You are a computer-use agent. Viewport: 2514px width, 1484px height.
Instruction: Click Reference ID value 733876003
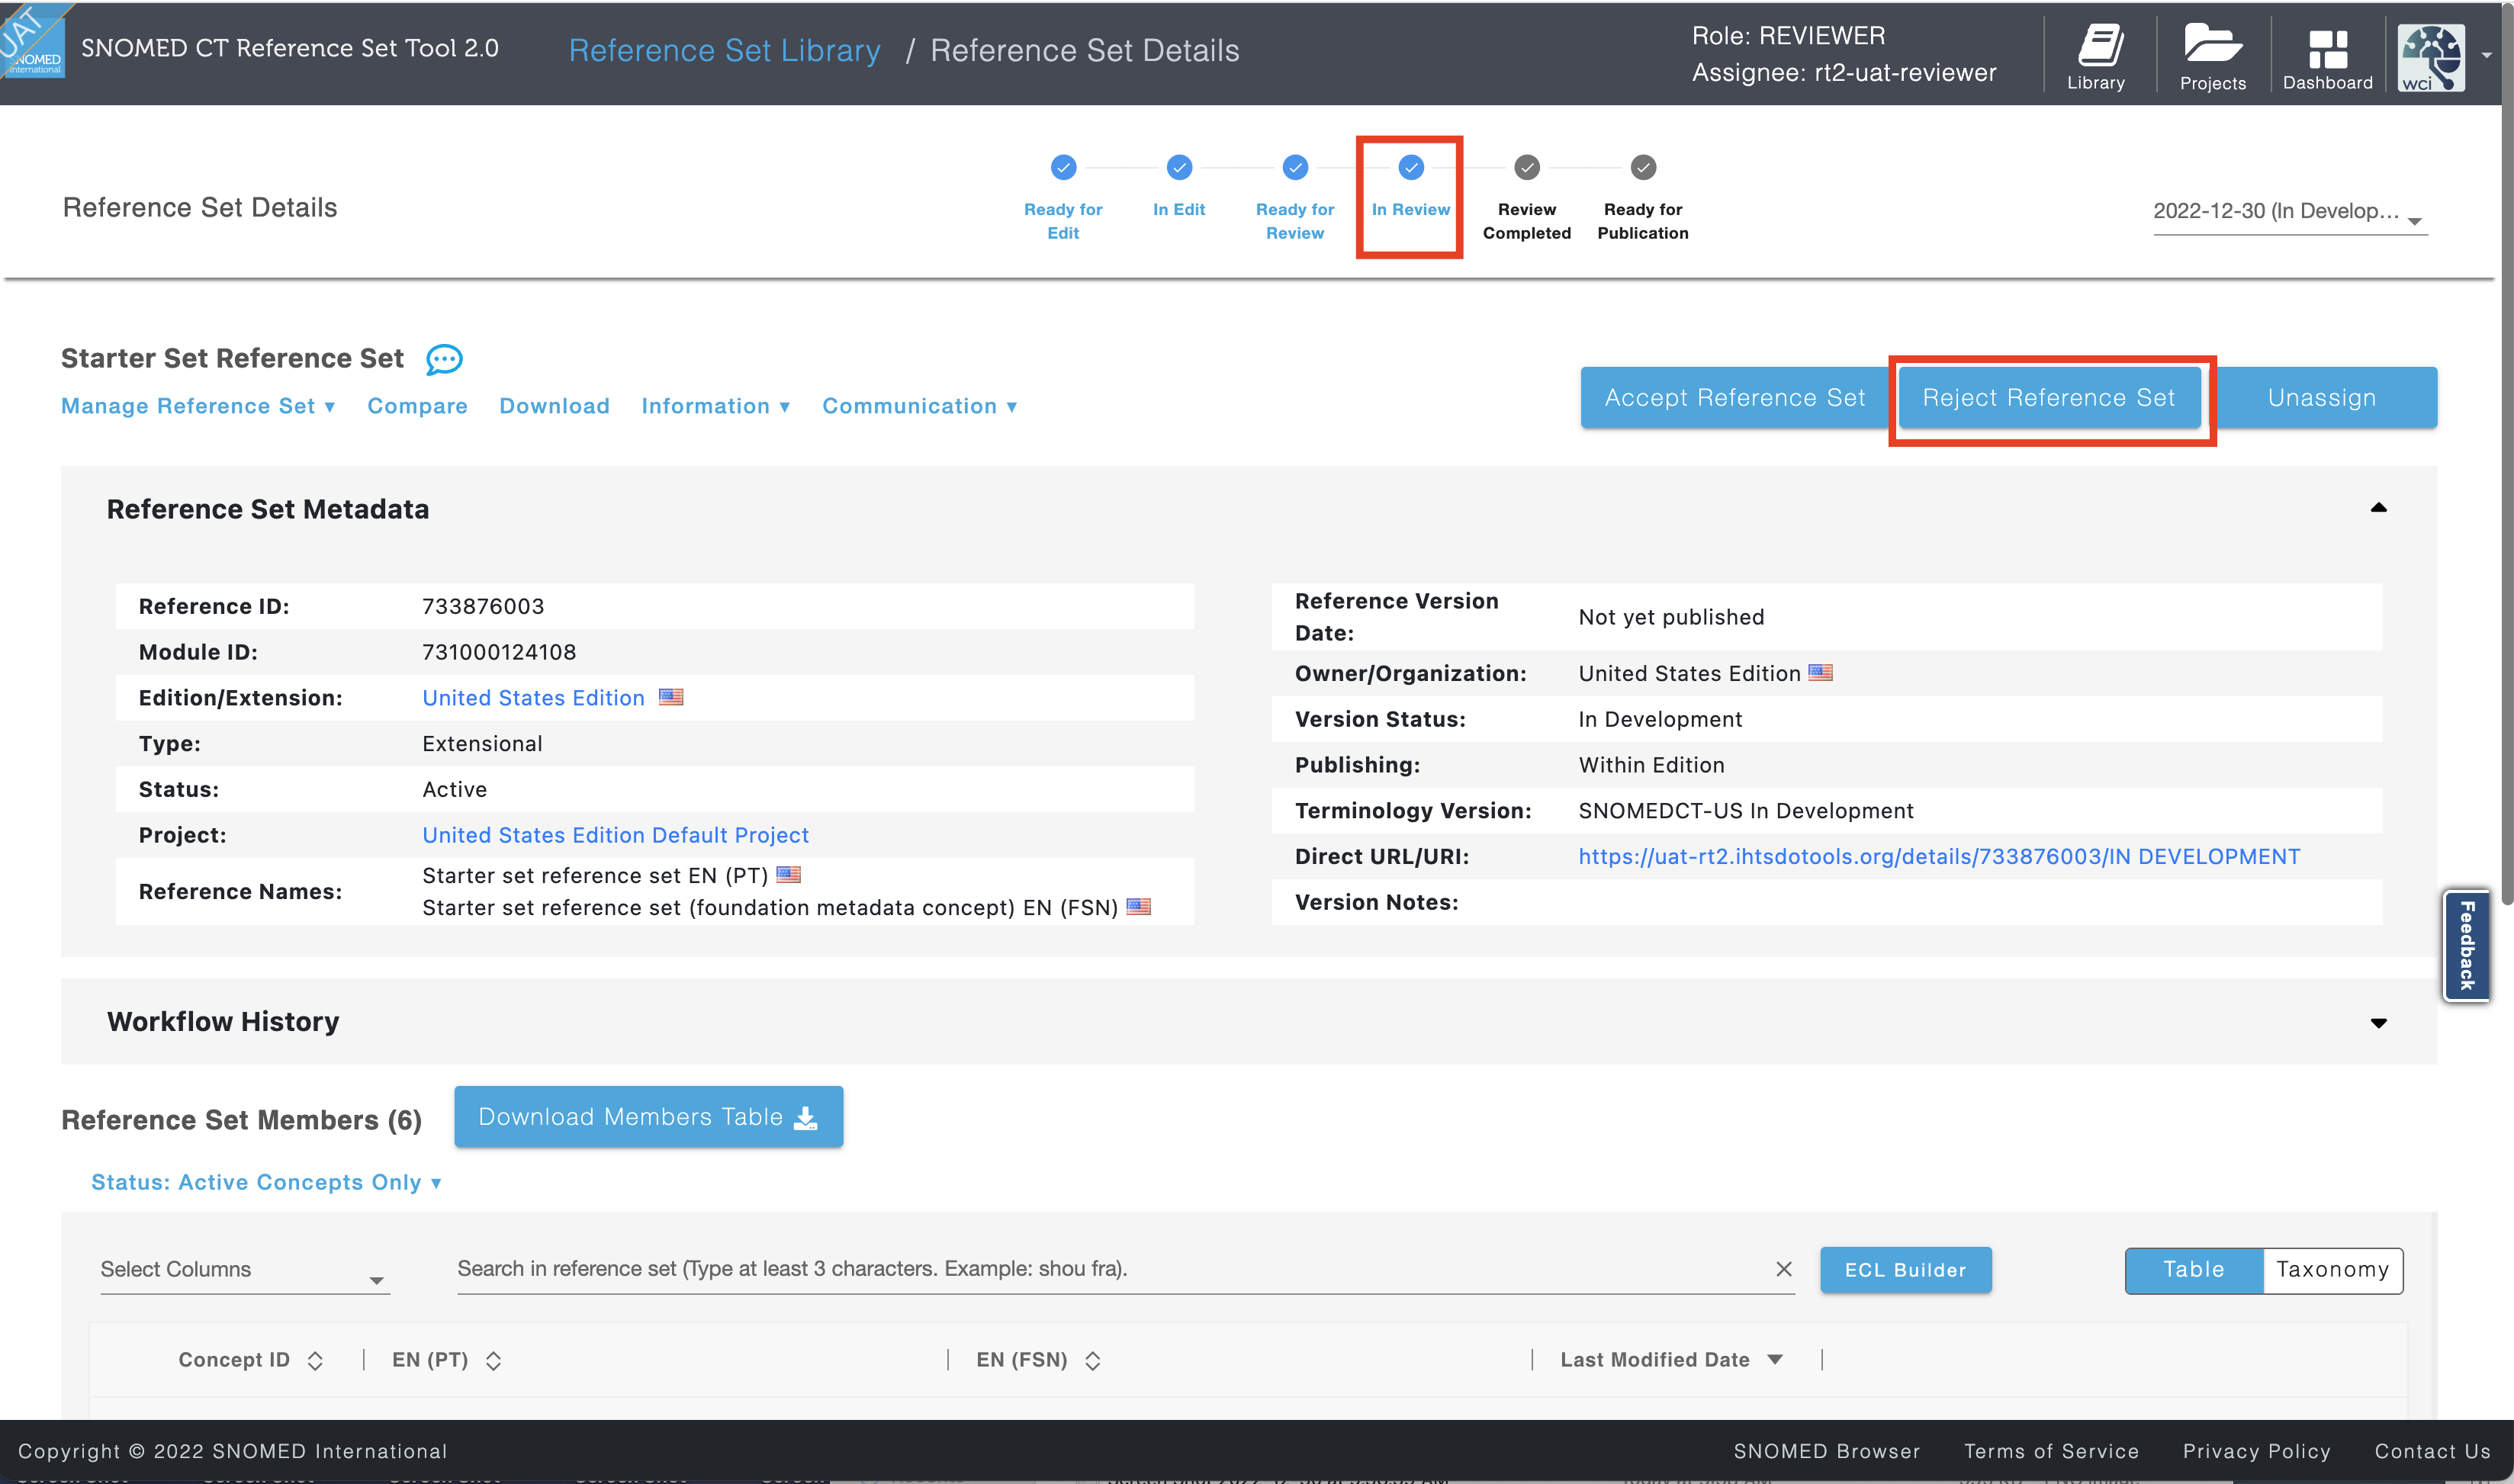(x=483, y=606)
